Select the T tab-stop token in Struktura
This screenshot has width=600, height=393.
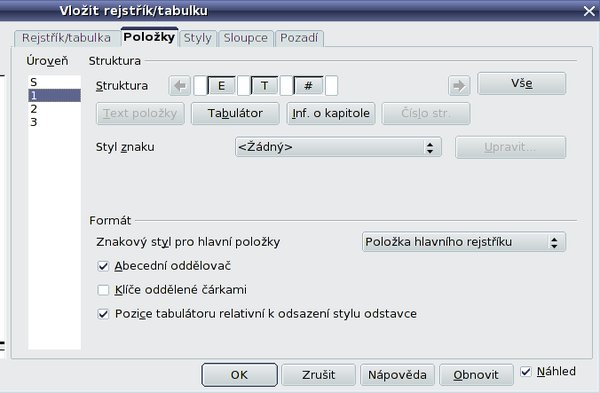pyautogui.click(x=264, y=86)
